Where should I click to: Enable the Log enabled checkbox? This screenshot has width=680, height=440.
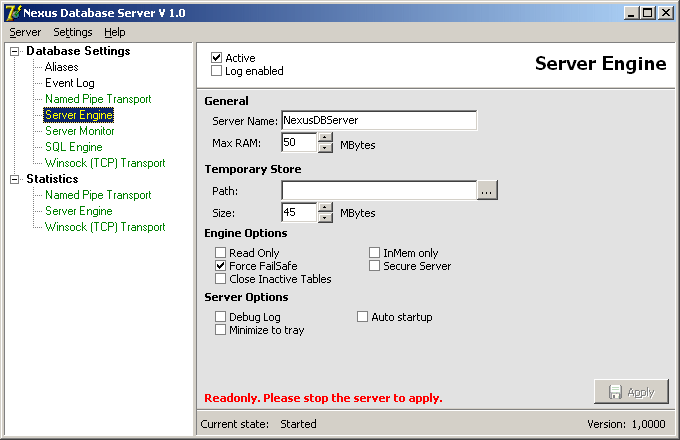pyautogui.click(x=216, y=70)
